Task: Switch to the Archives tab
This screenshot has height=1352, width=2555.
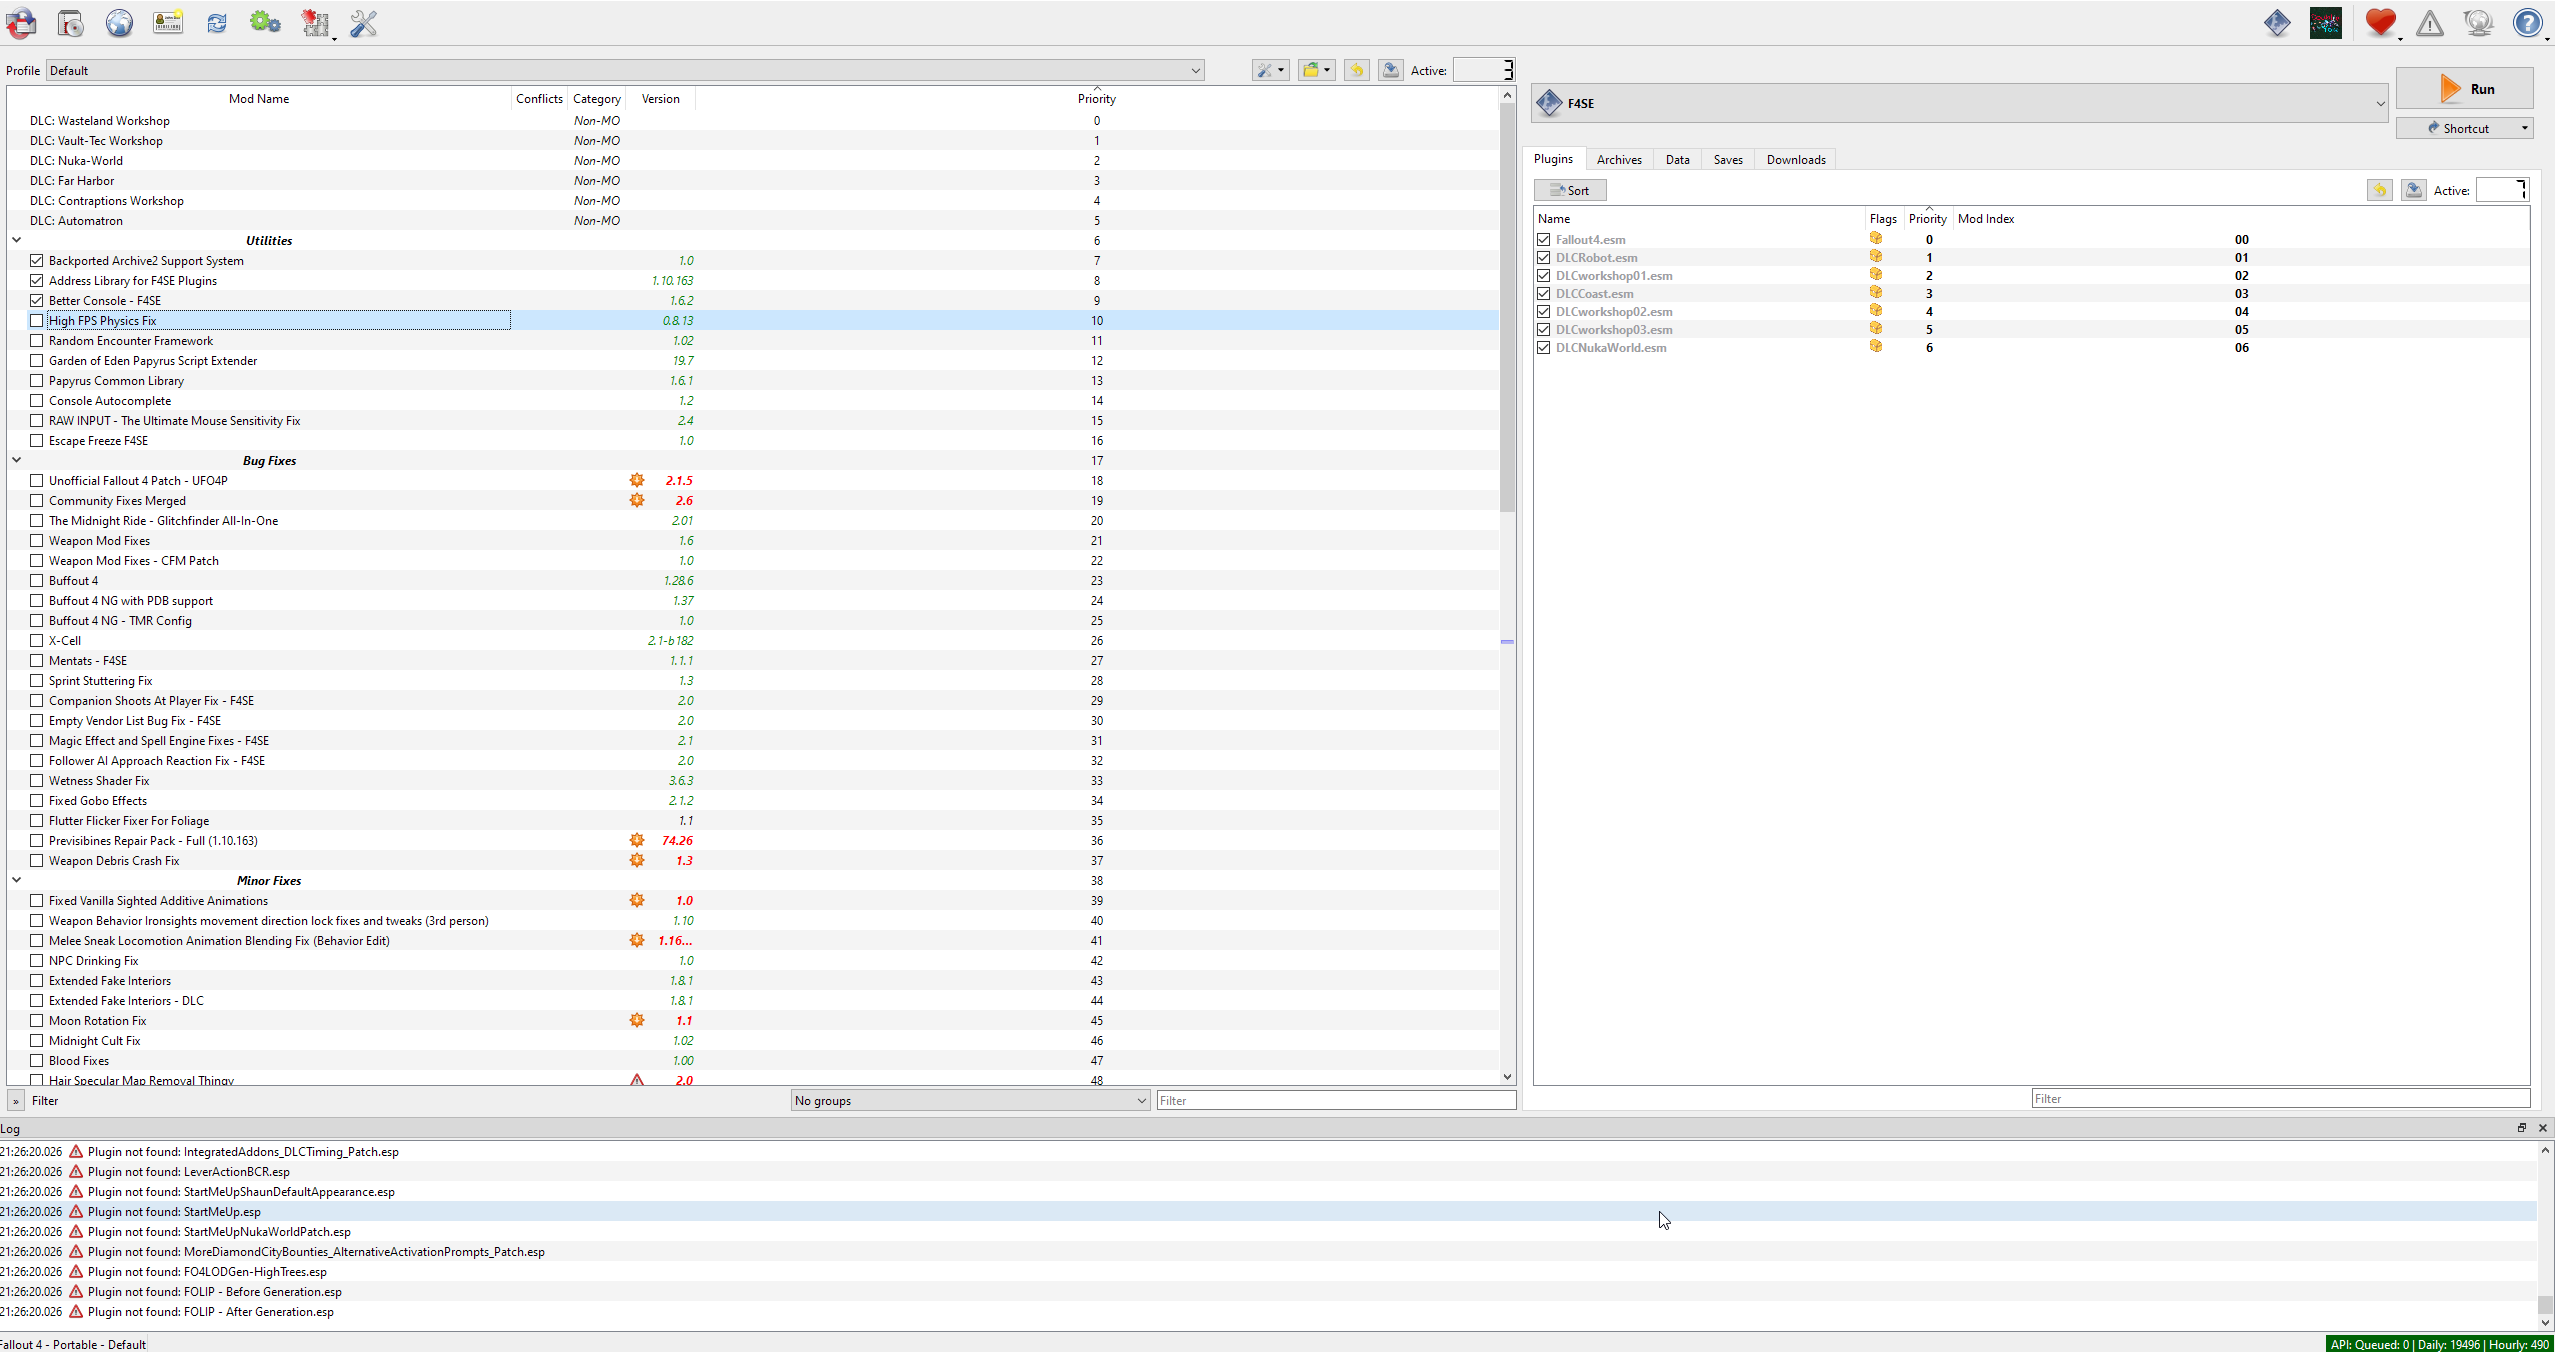Action: tap(1618, 160)
